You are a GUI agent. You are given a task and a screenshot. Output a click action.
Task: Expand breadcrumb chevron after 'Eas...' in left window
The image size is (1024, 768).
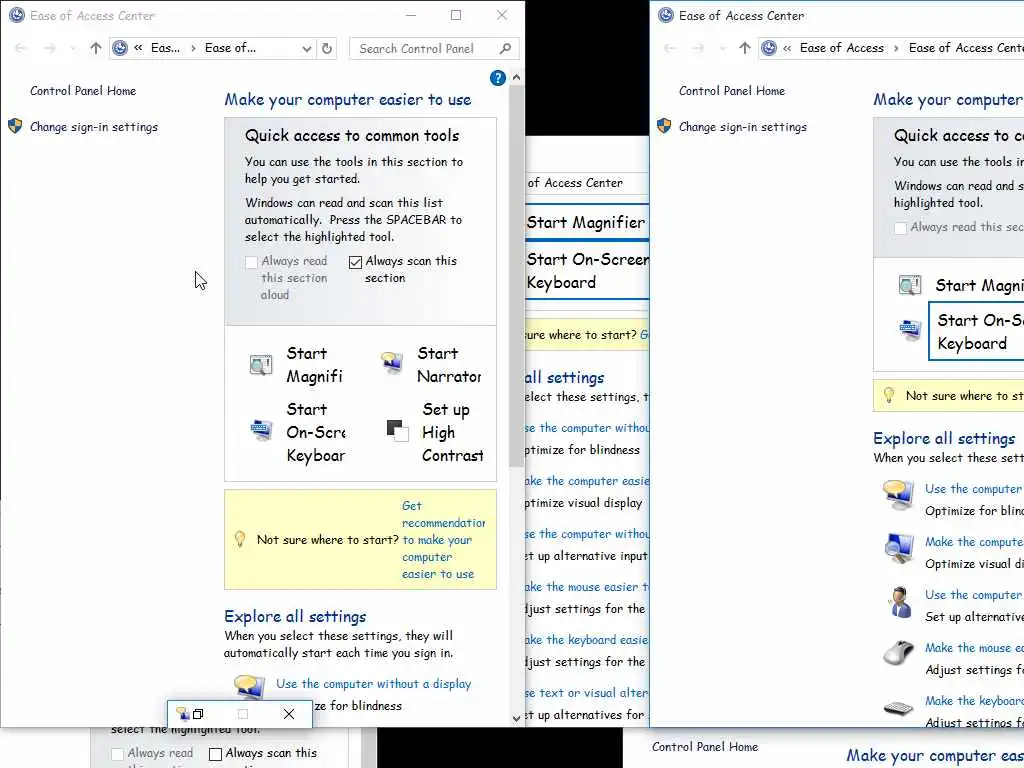pos(193,48)
